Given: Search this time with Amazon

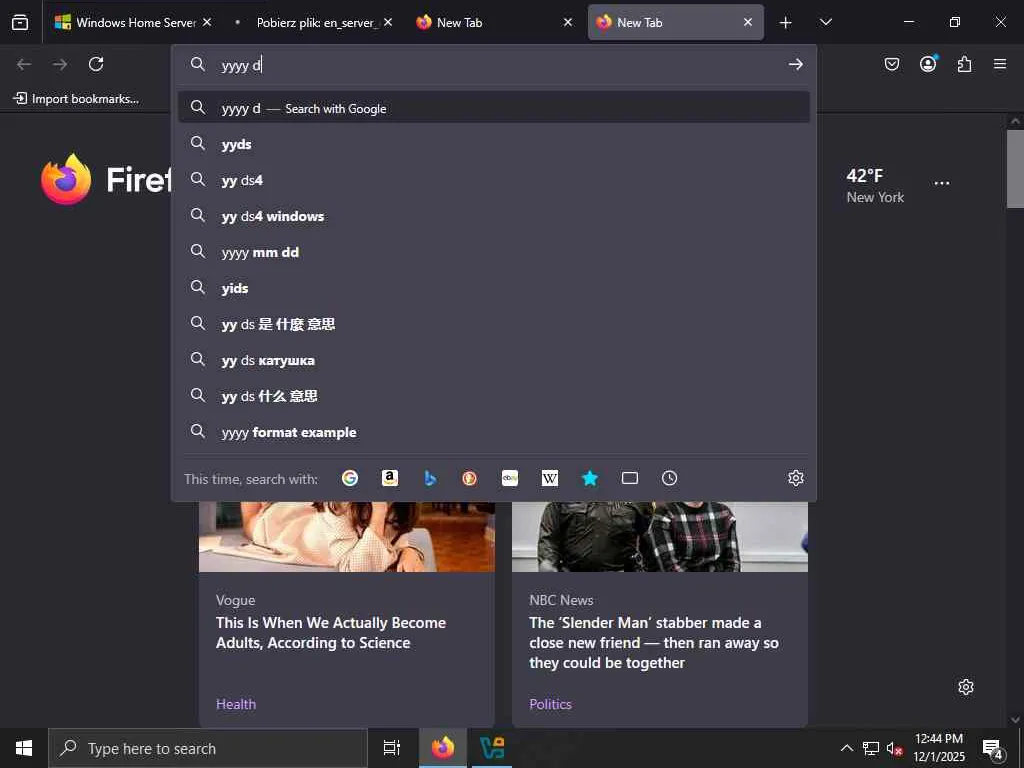Looking at the screenshot, I should (390, 478).
